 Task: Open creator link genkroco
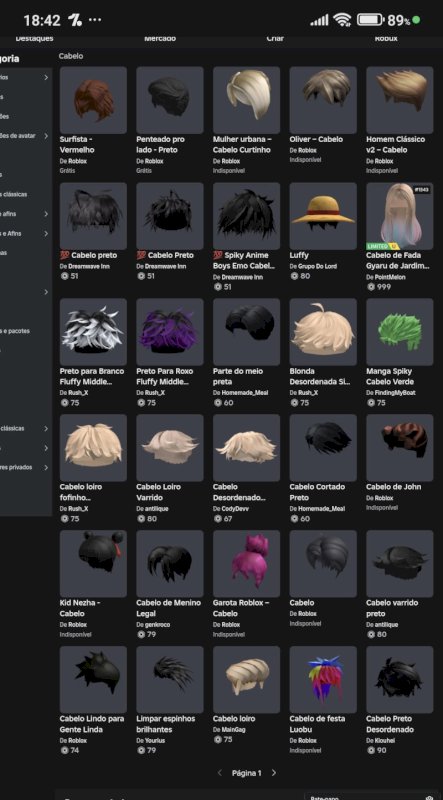[x=157, y=624]
